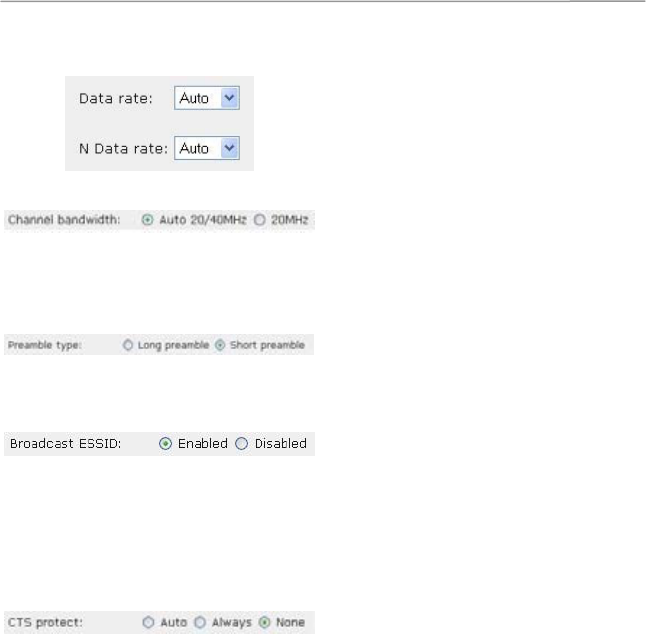Click the 'Broadcast ESSID:' label
Screen dimensions: 646x634
(66, 444)
